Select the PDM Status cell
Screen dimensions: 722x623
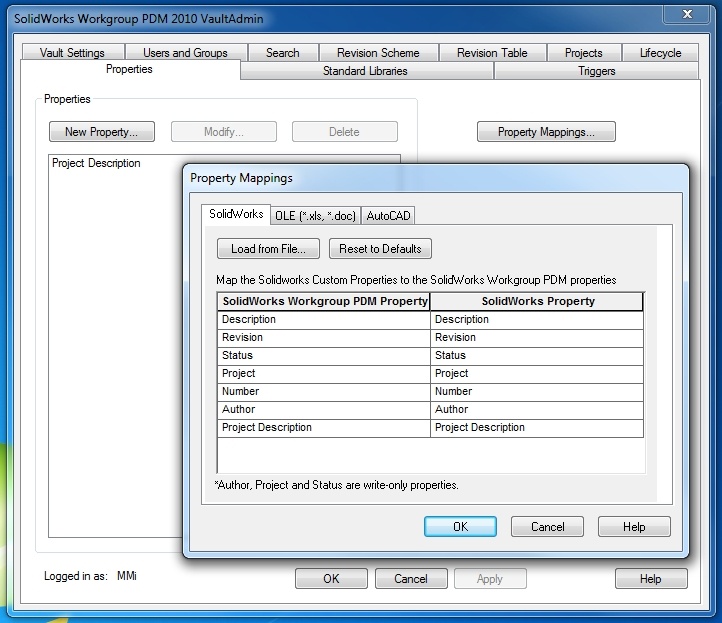[324, 355]
